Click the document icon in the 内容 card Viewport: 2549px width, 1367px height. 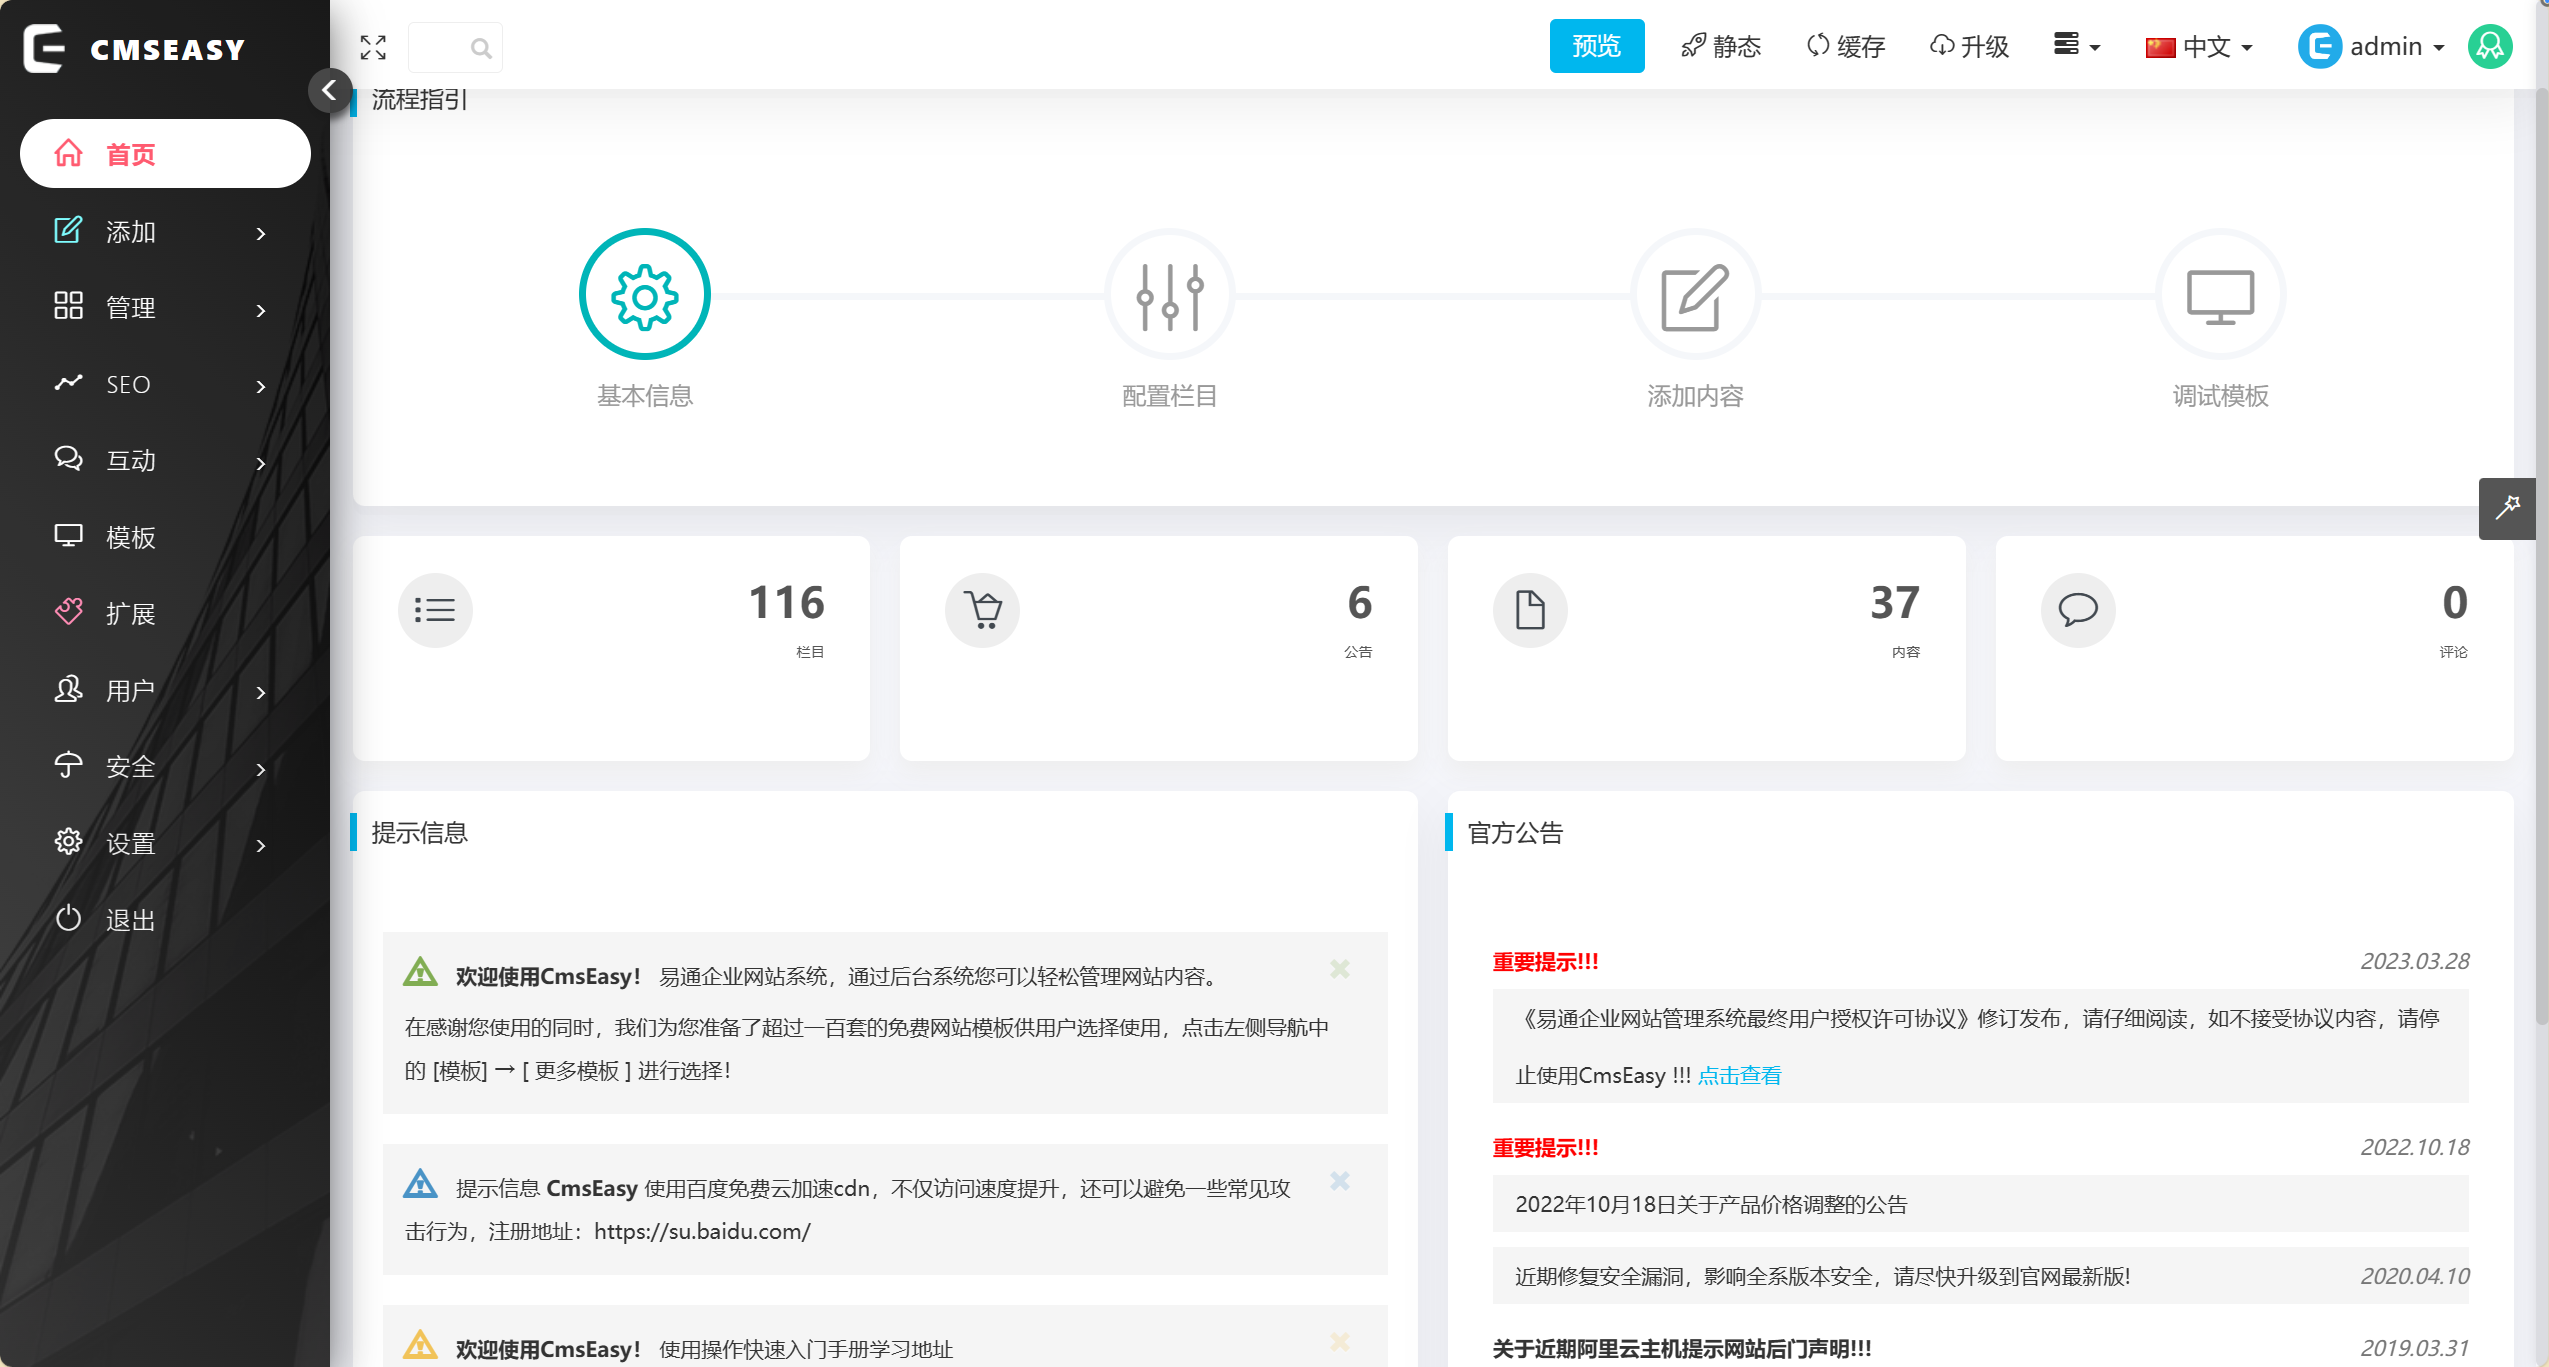[1530, 609]
